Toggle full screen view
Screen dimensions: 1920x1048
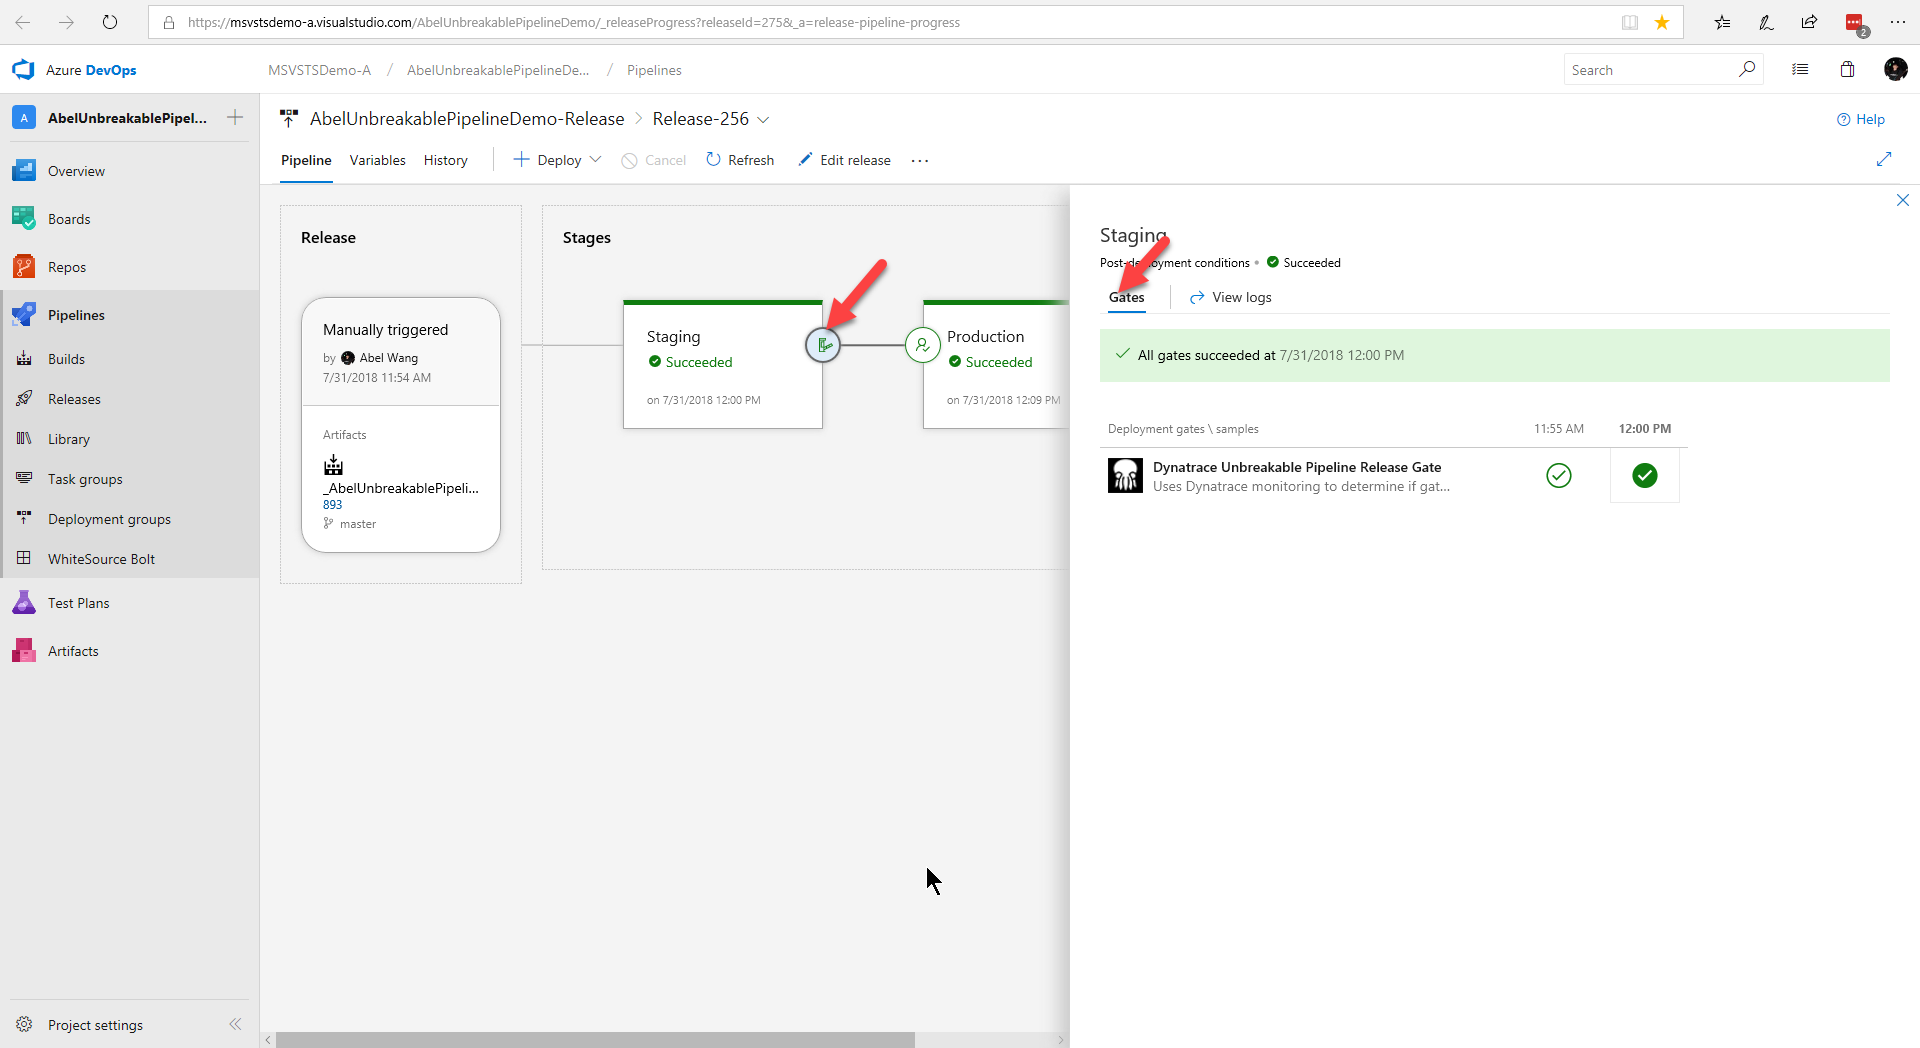1884,159
